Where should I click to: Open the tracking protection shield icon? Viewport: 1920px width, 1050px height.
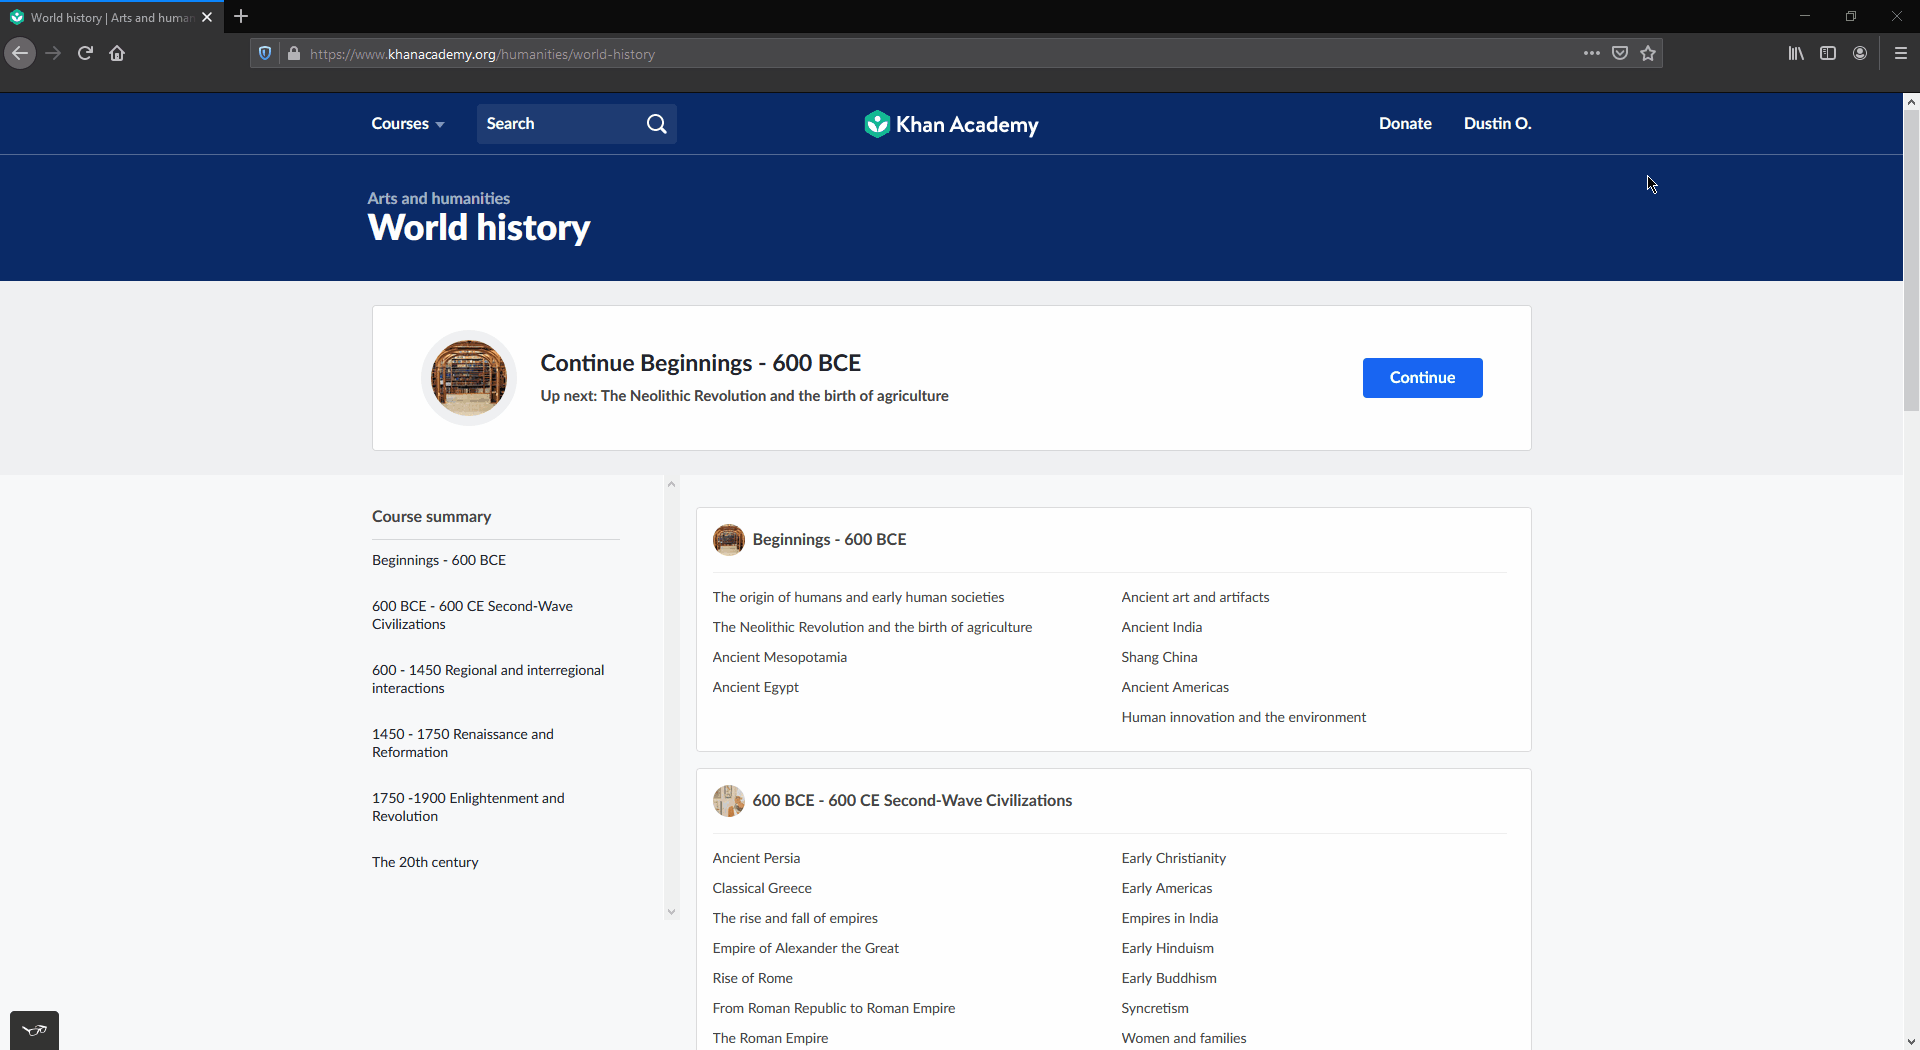click(265, 54)
